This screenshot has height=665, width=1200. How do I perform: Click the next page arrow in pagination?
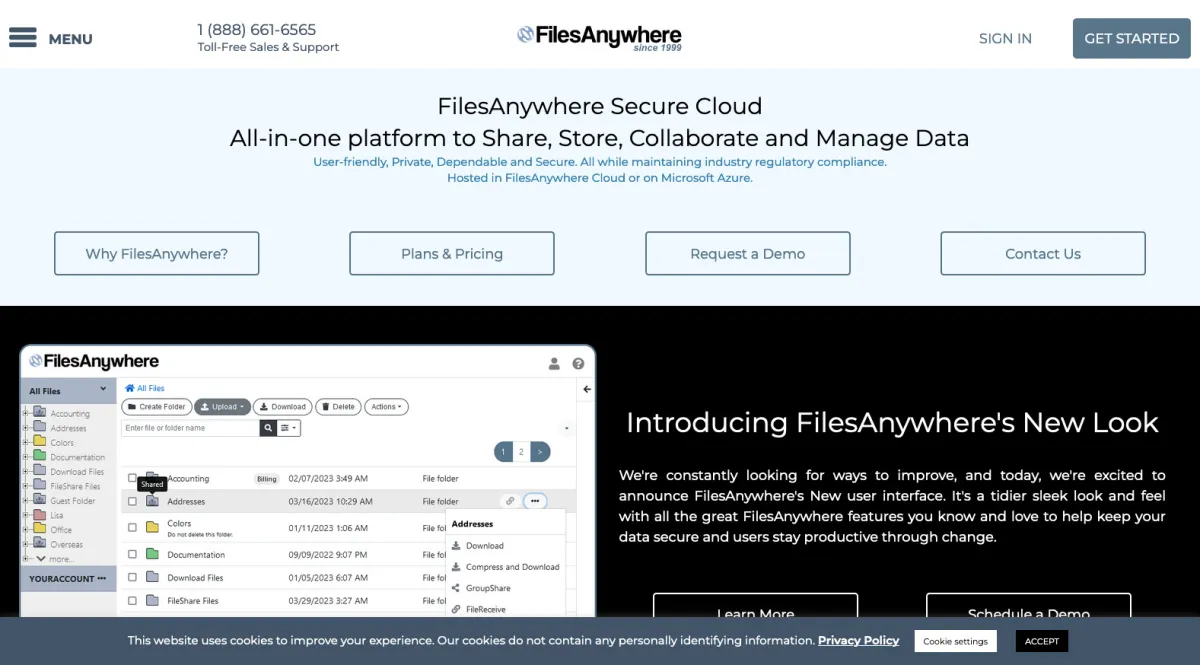click(x=540, y=452)
